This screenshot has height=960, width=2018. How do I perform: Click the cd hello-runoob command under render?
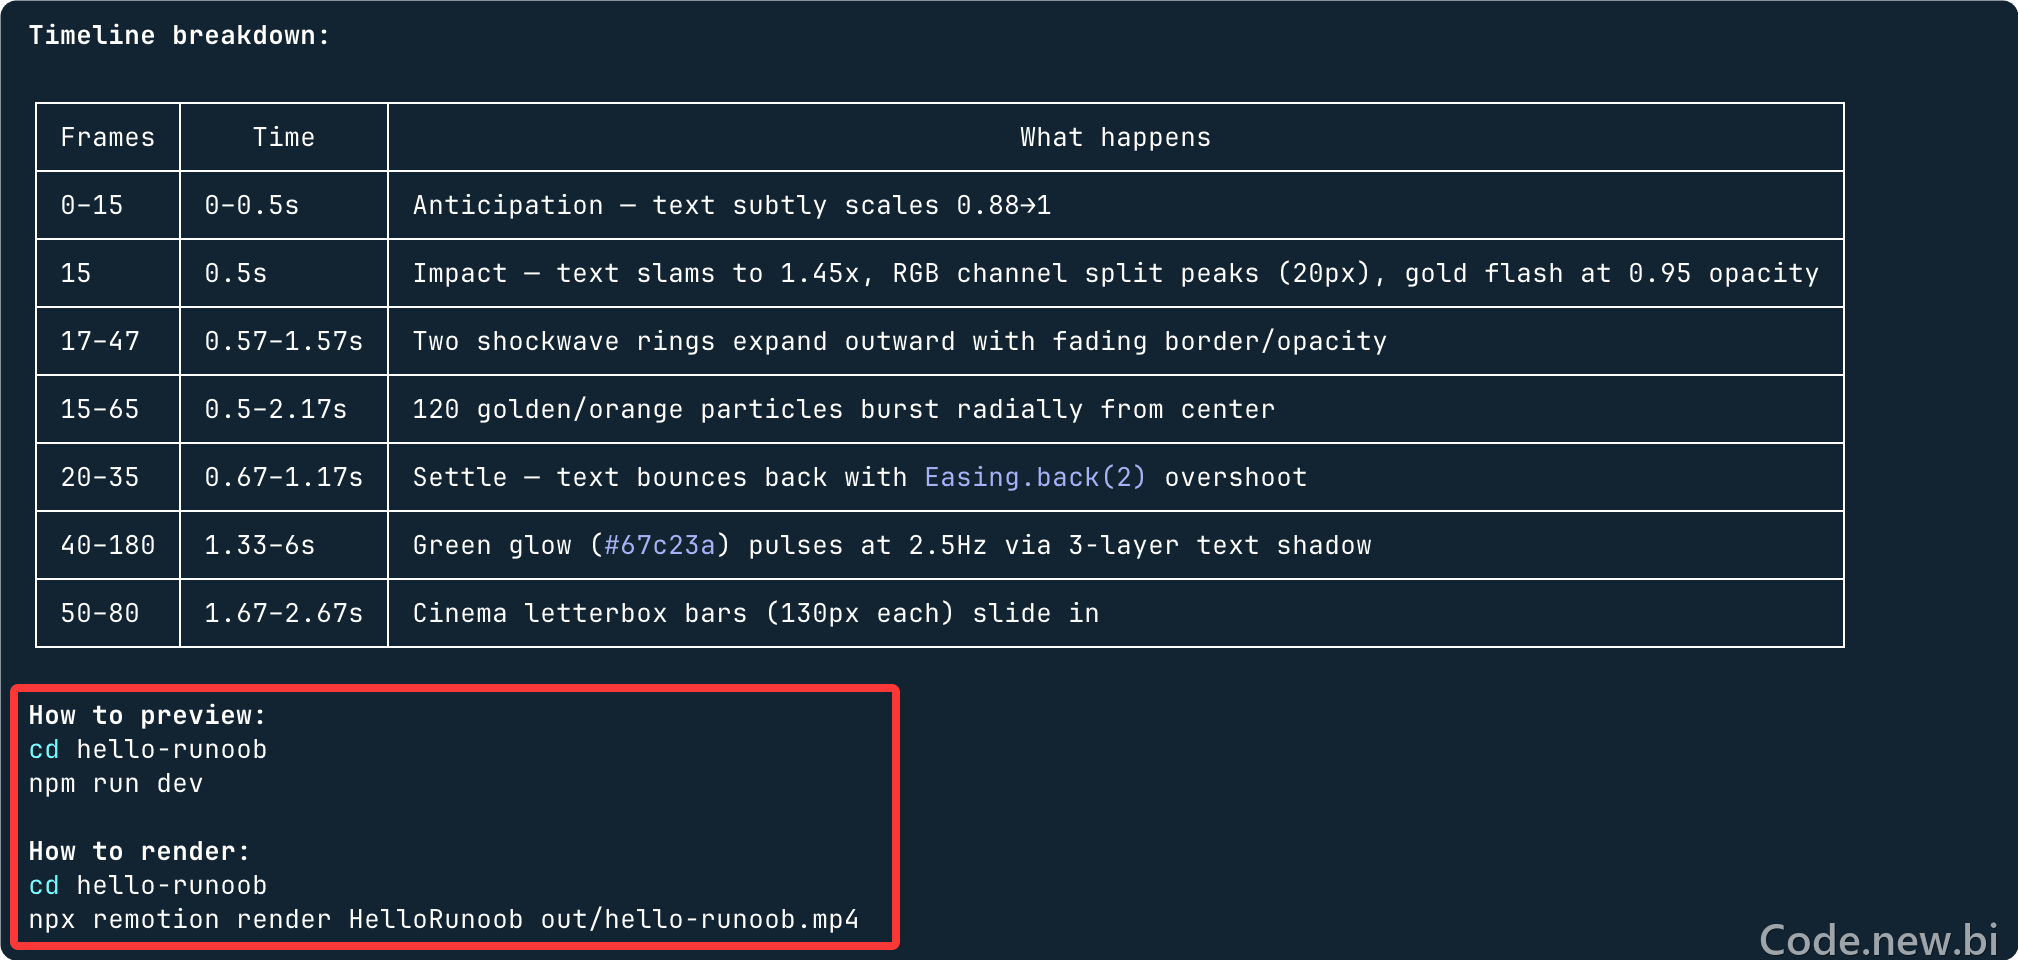pos(148,885)
